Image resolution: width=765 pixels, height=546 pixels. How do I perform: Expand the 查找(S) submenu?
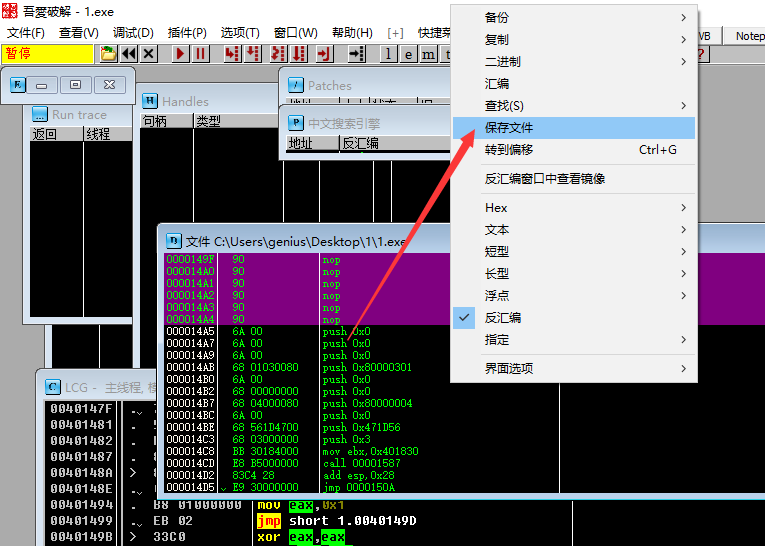[x=574, y=105]
